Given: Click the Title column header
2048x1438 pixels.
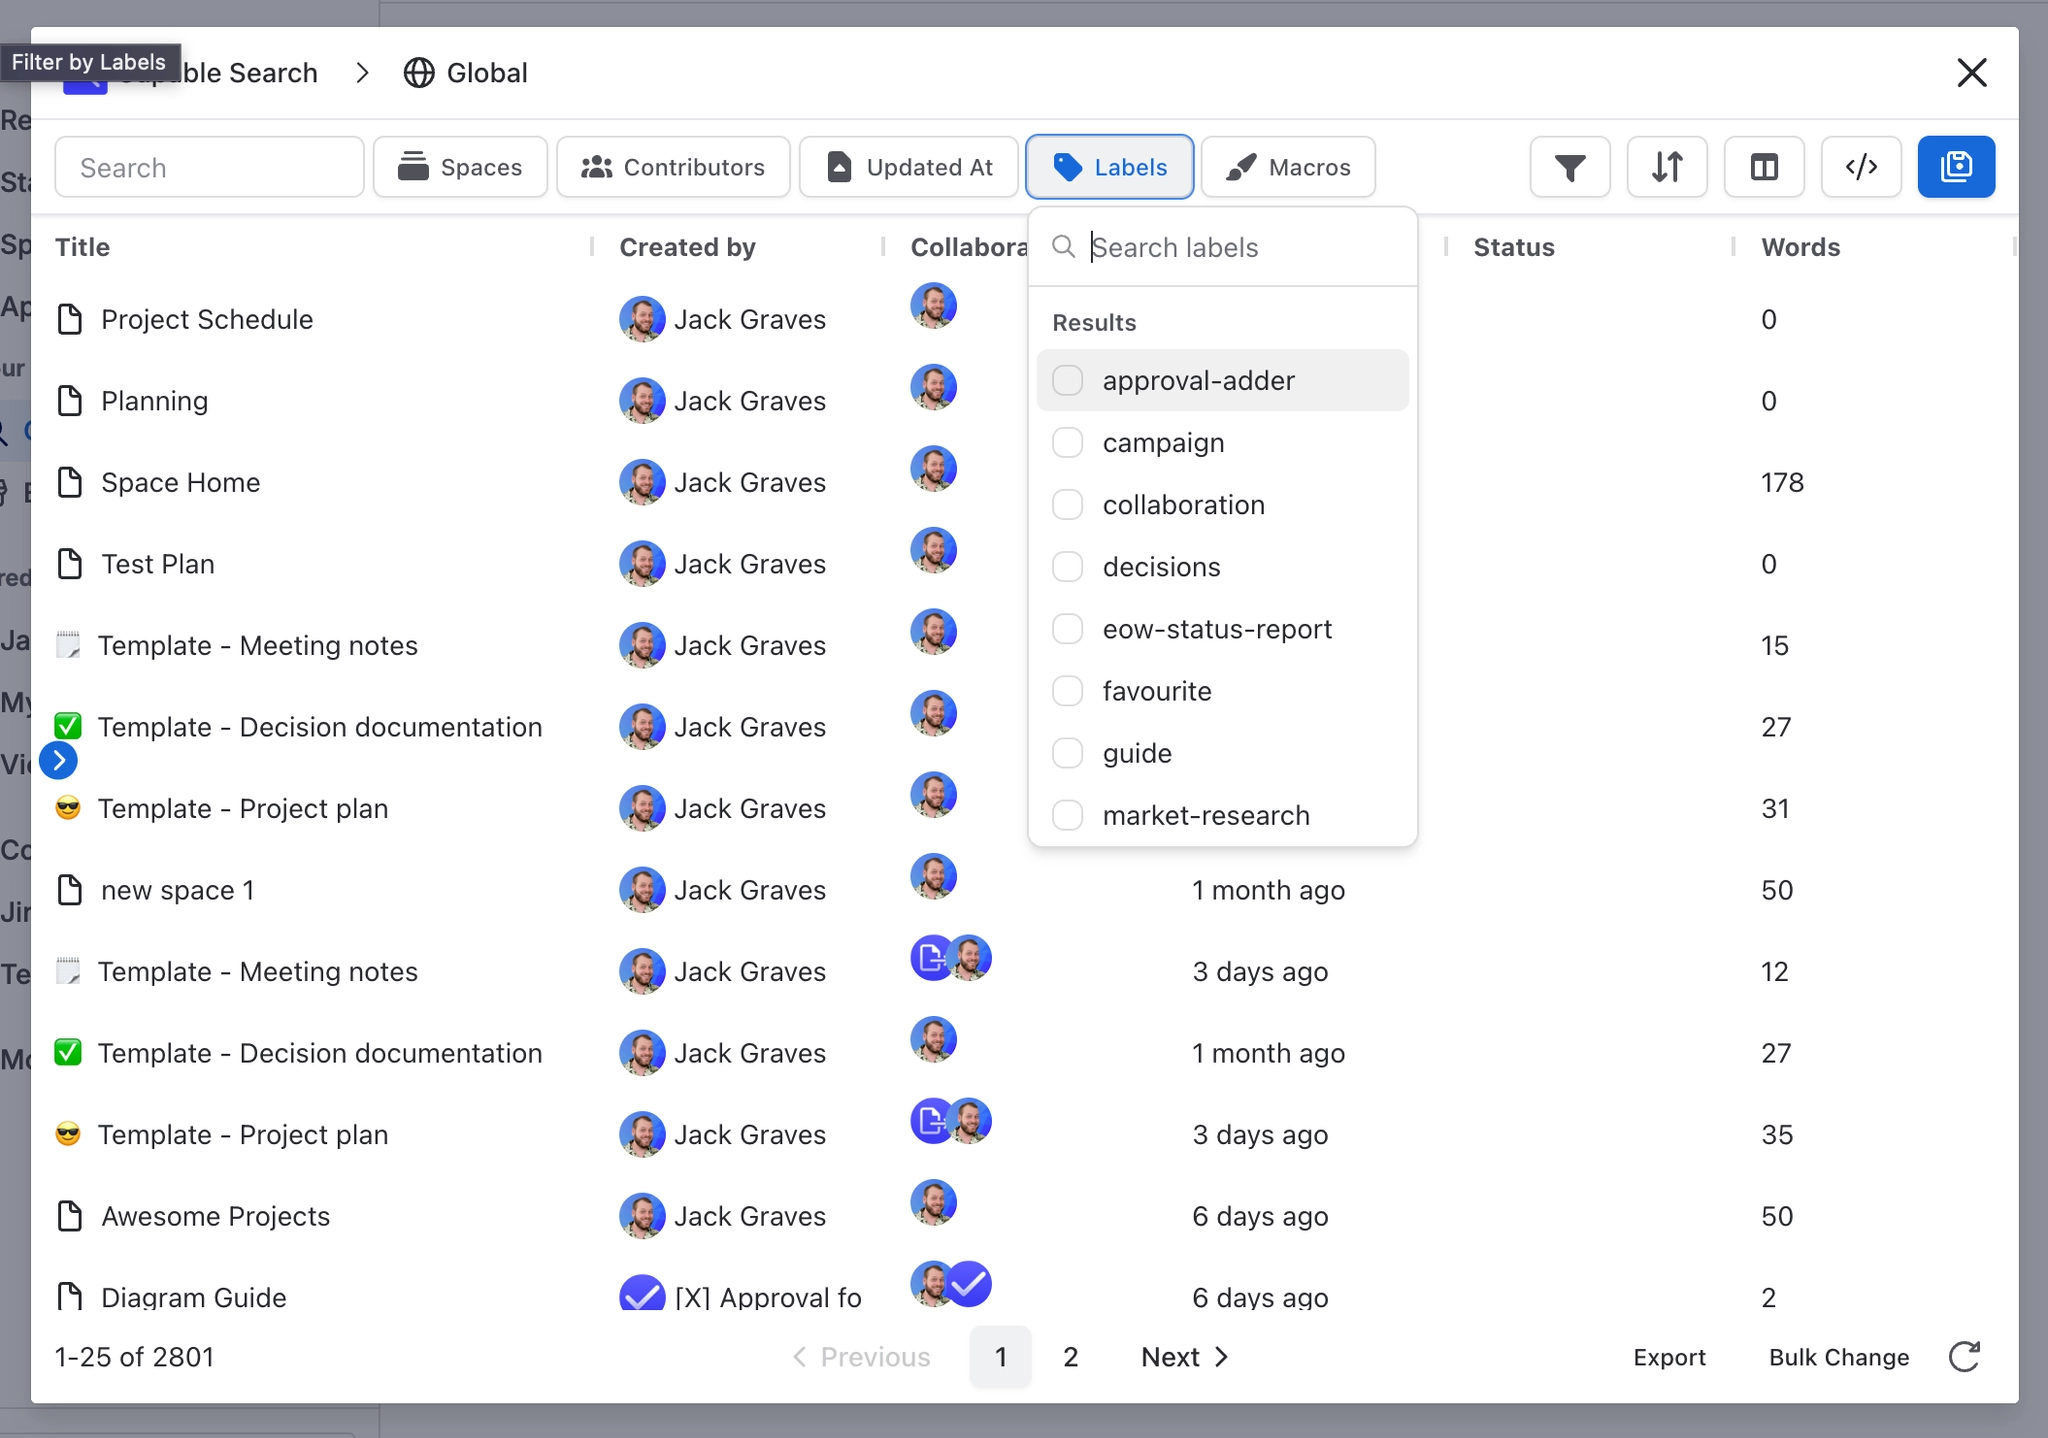Looking at the screenshot, I should point(83,247).
